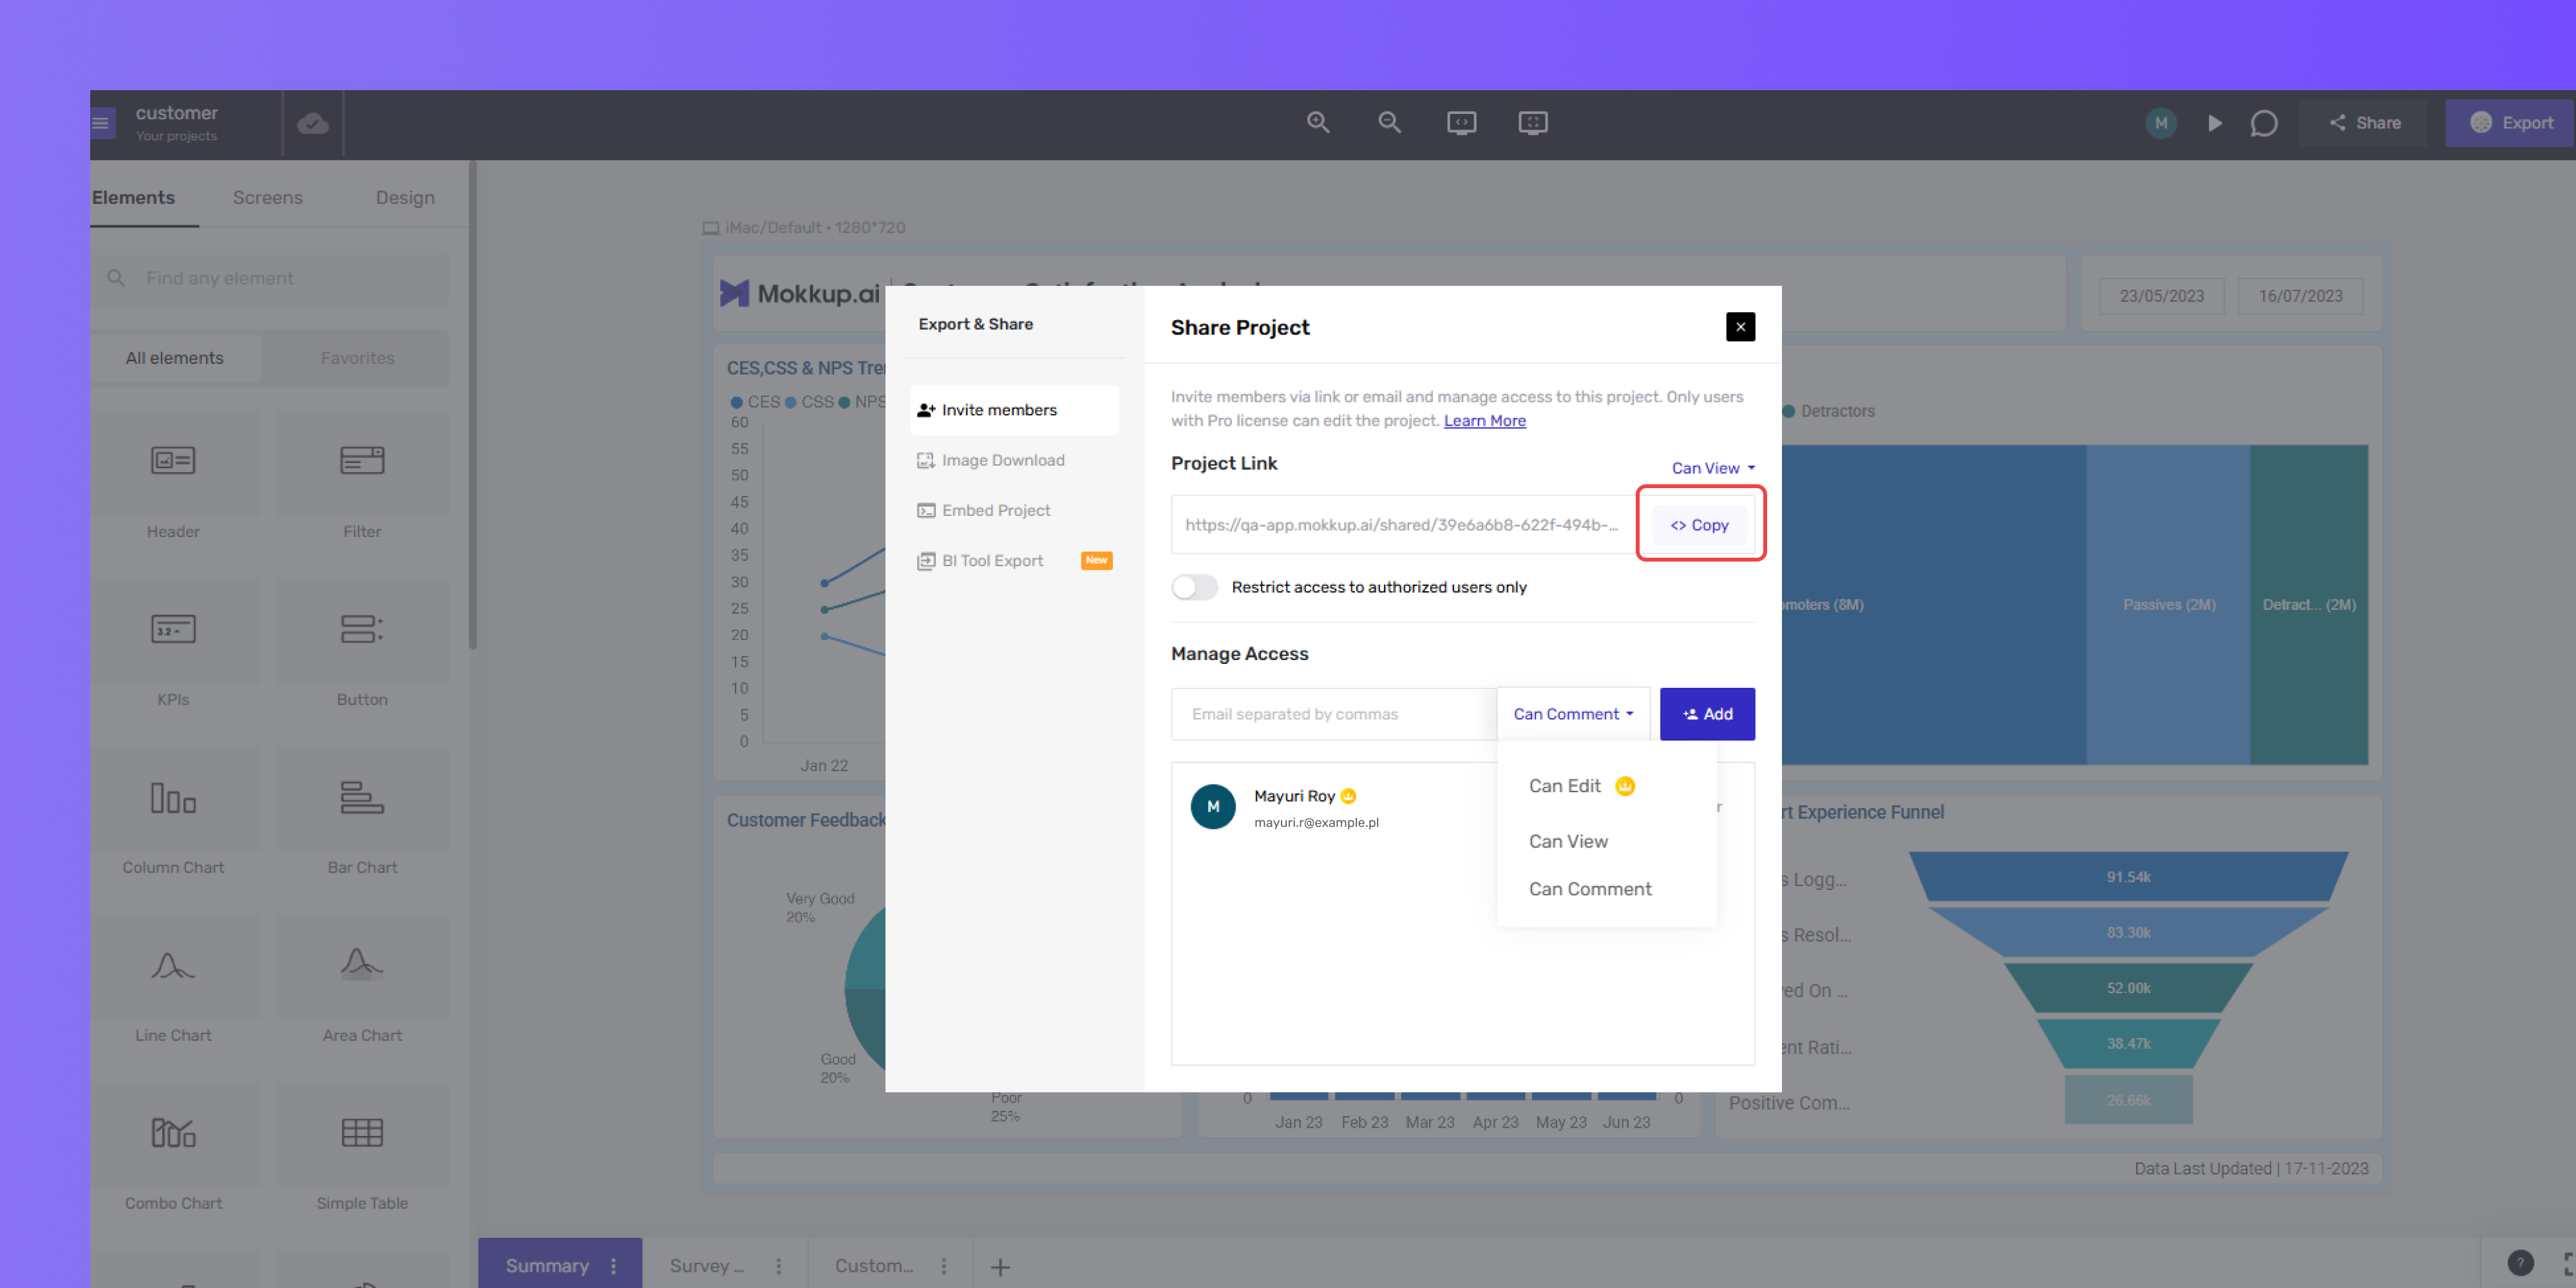Choose Can View from permission list
Viewport: 2576px width, 1288px height.
click(x=1607, y=842)
